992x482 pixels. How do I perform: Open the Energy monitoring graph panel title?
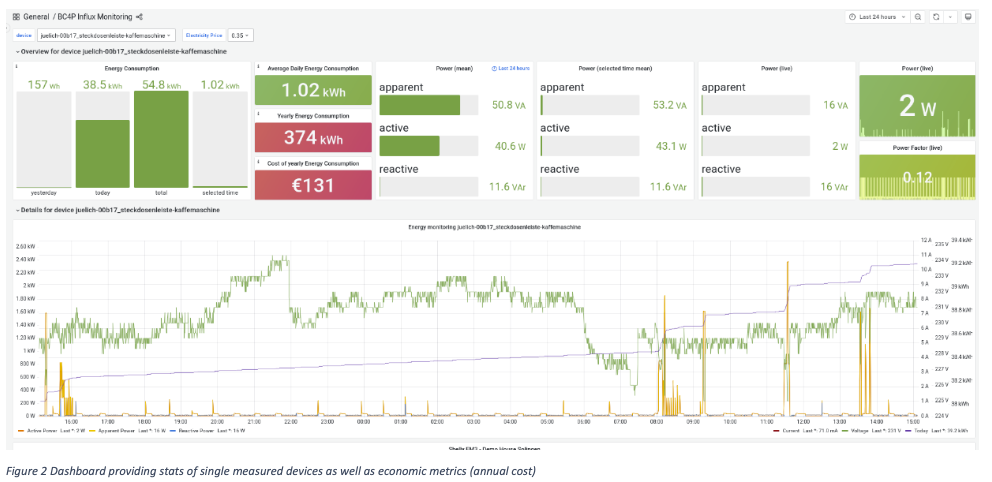[495, 226]
